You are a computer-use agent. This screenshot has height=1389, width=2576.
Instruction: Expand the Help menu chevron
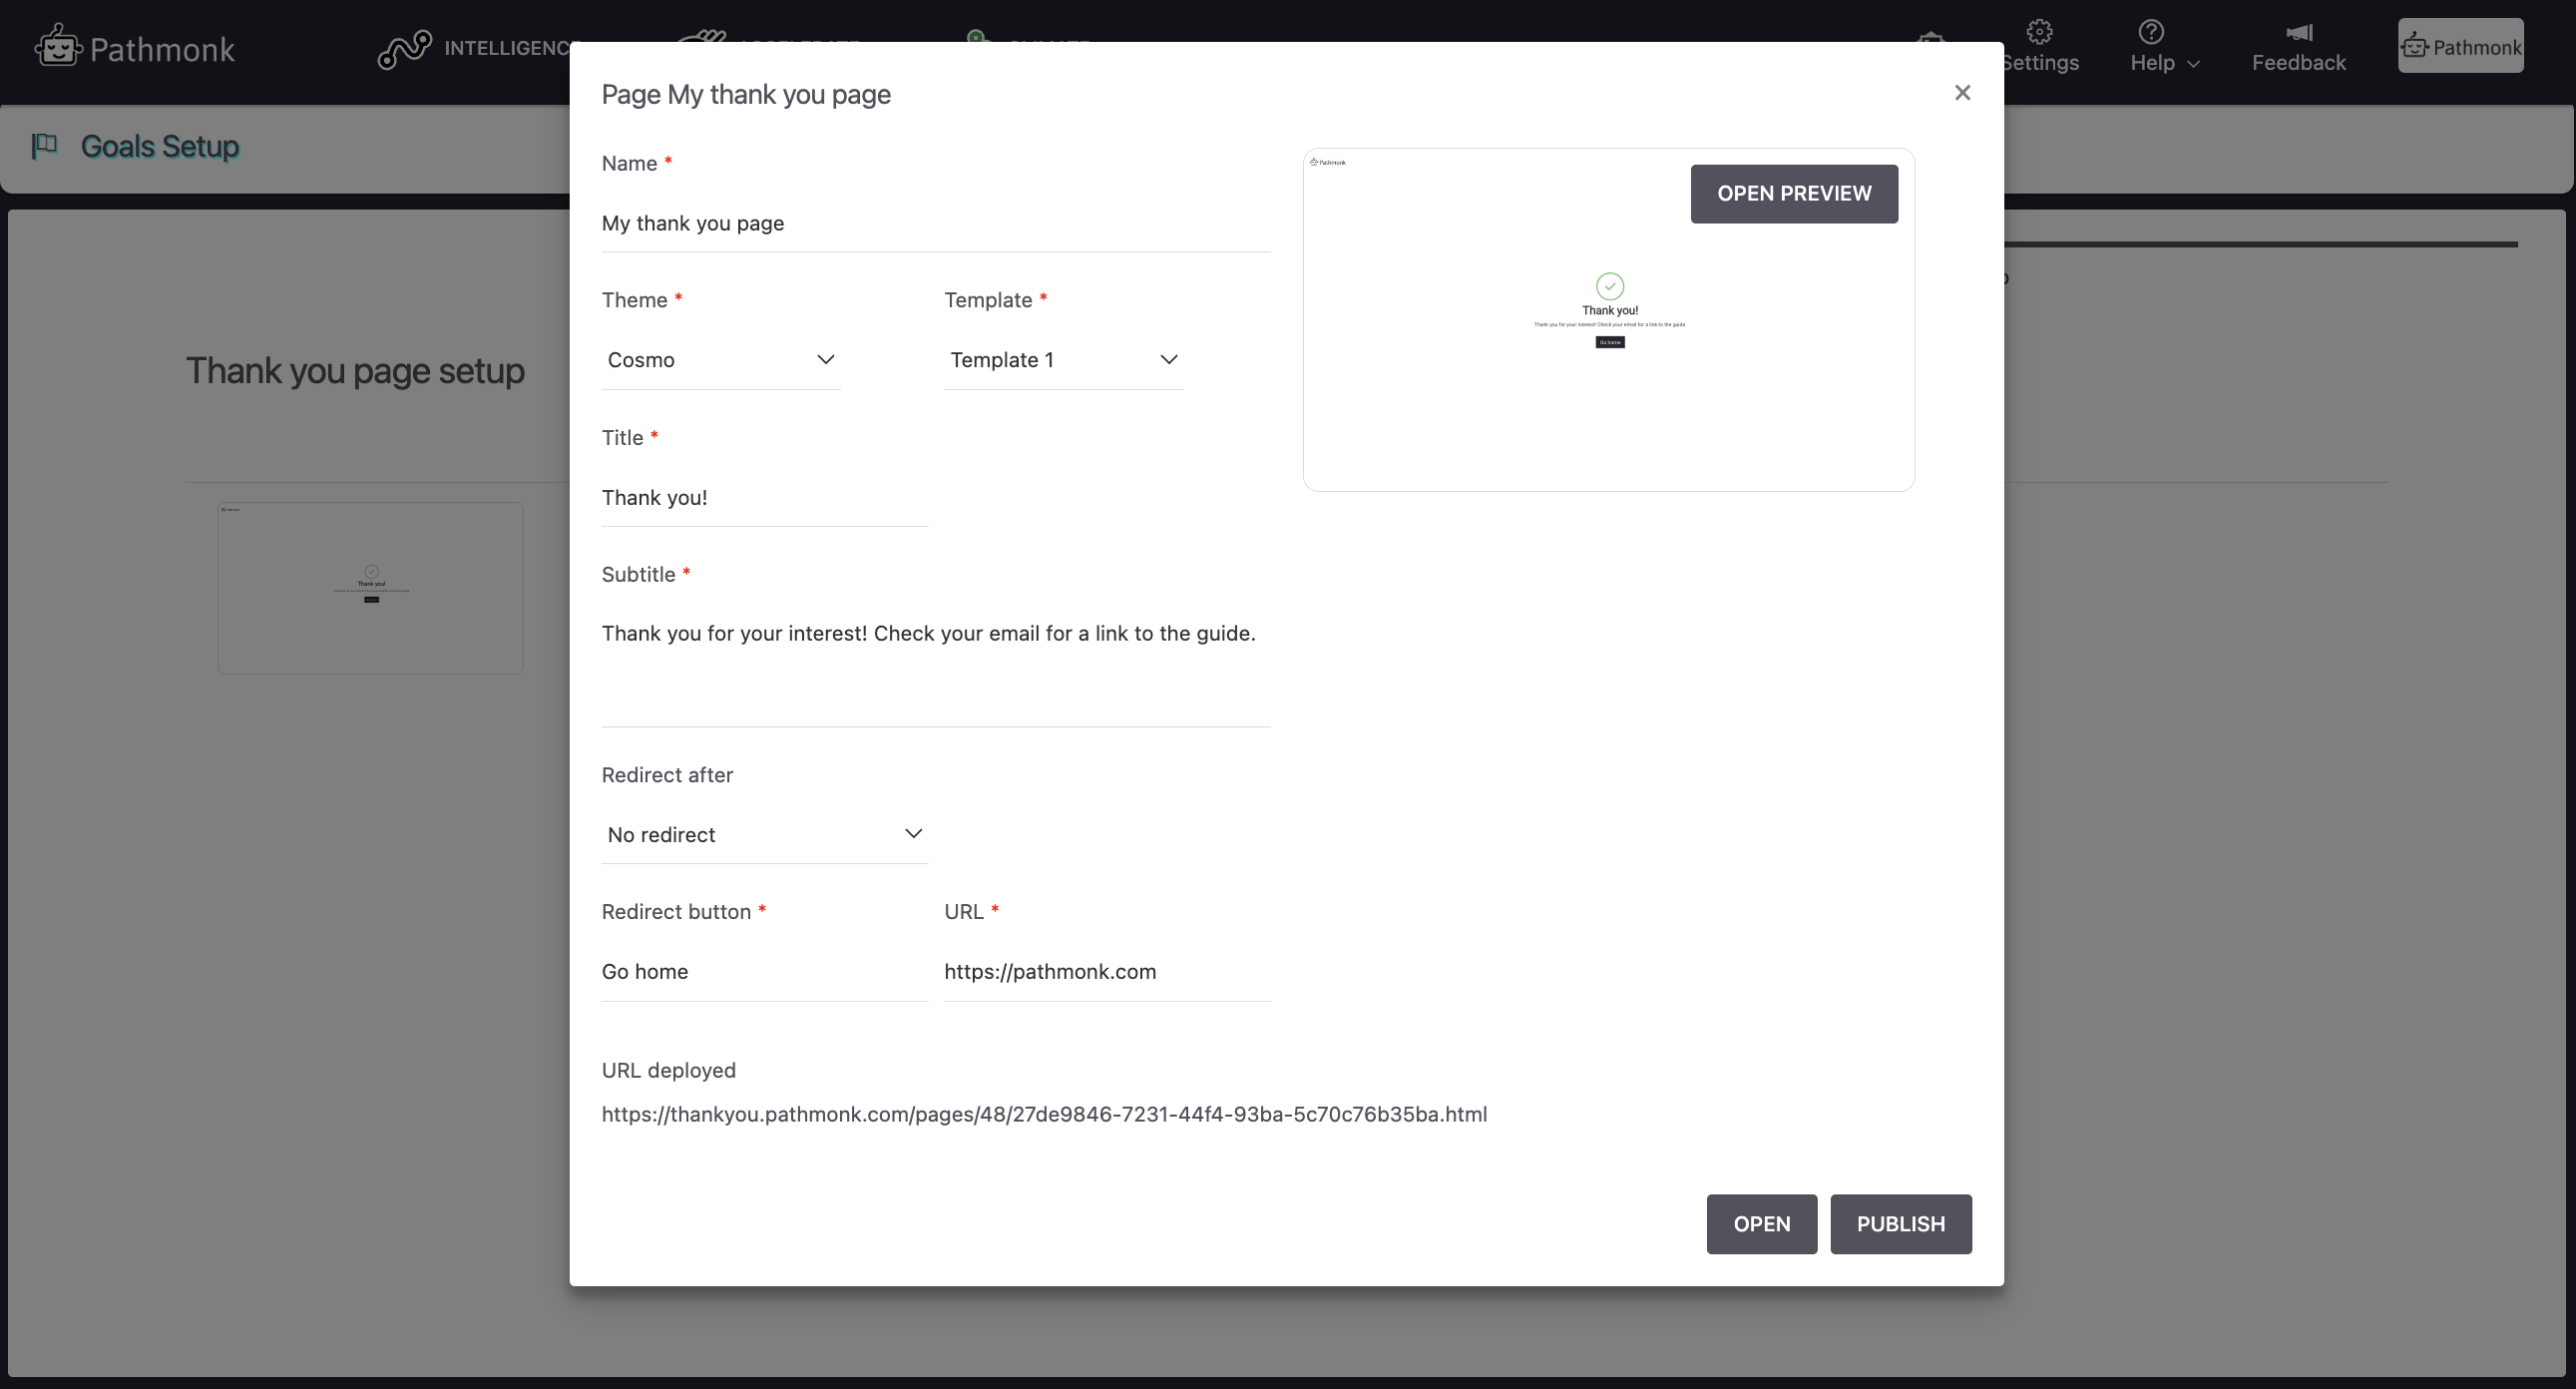(2191, 62)
